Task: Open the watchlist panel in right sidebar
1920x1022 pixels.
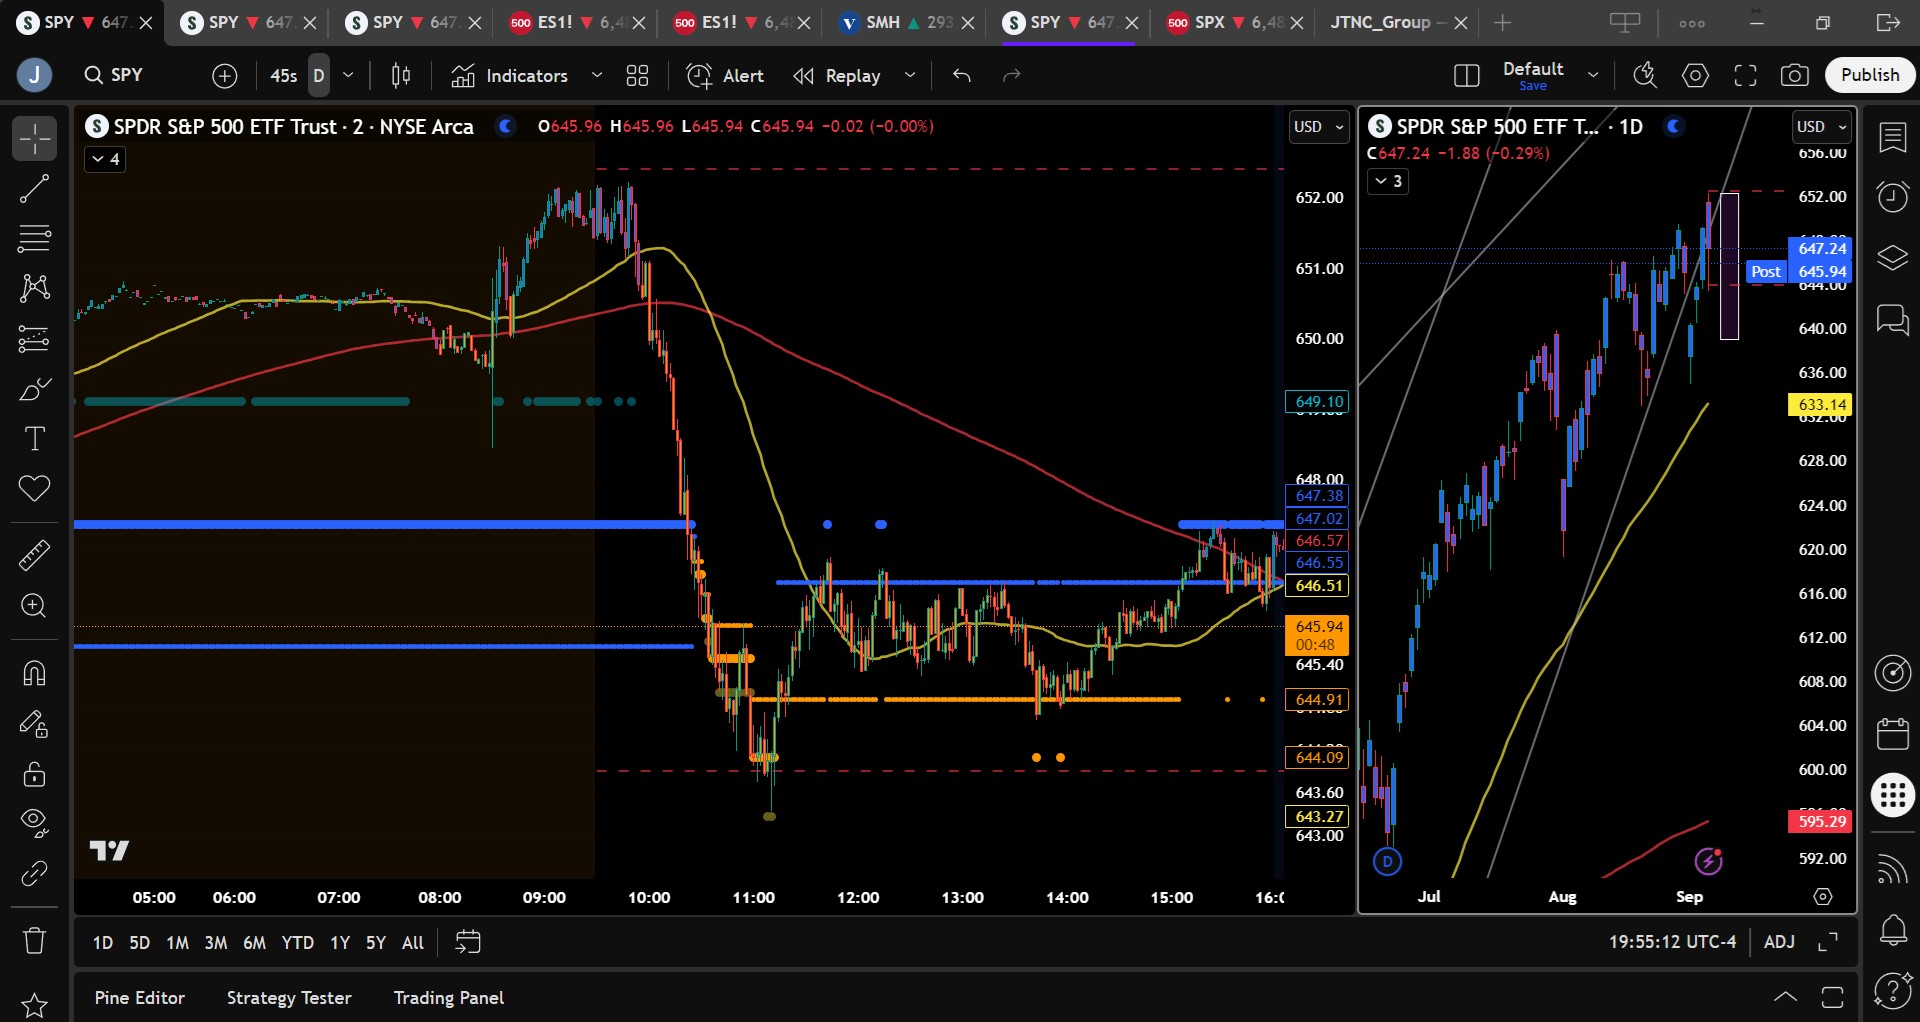Action: (1893, 138)
